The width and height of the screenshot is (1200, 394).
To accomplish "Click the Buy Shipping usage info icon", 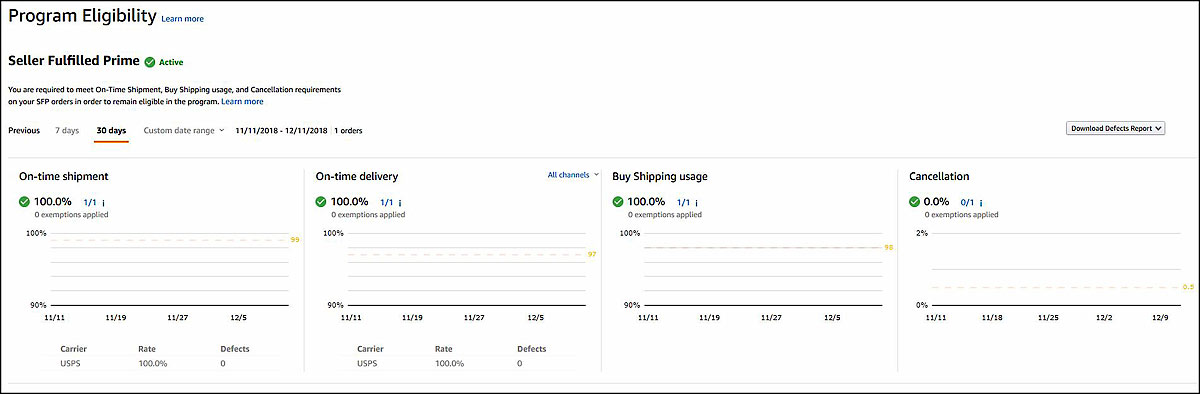I will tap(696, 202).
